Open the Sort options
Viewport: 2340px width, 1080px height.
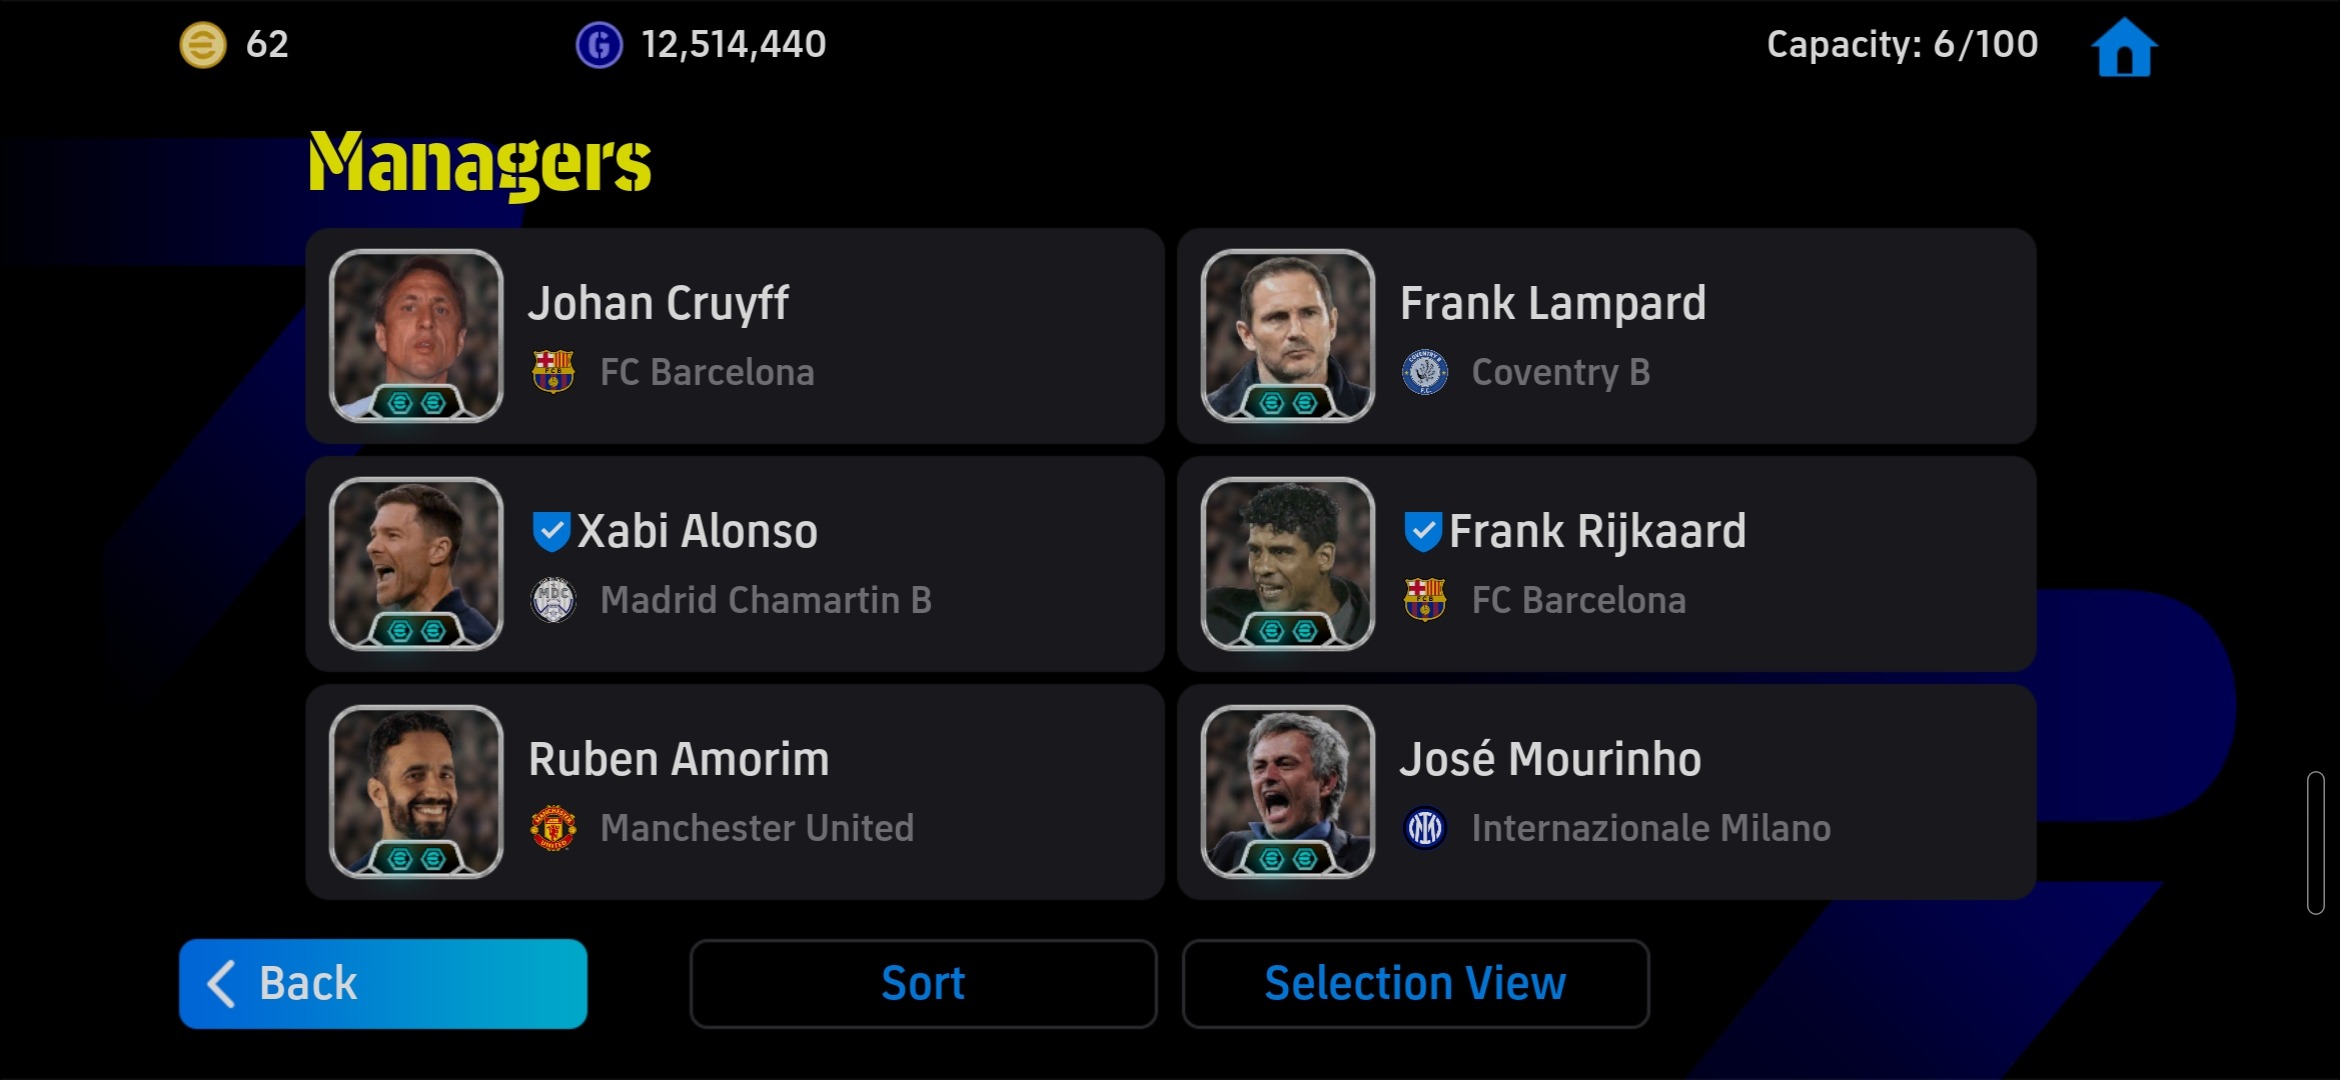923,983
